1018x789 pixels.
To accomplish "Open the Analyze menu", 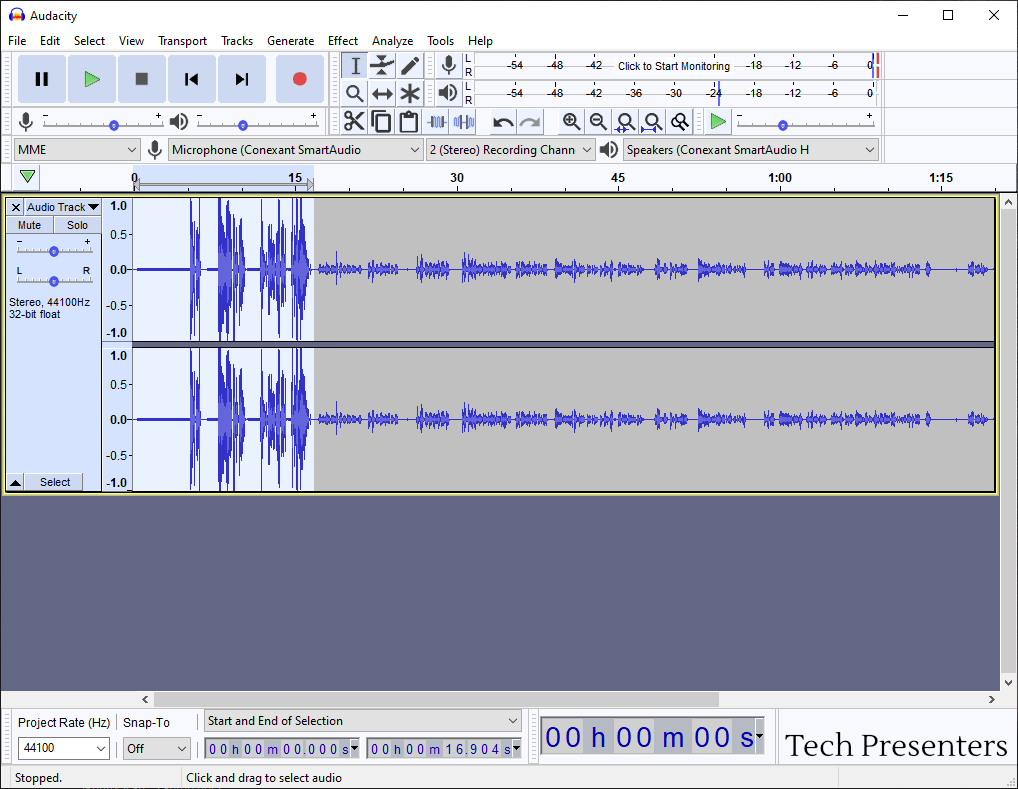I will point(393,41).
